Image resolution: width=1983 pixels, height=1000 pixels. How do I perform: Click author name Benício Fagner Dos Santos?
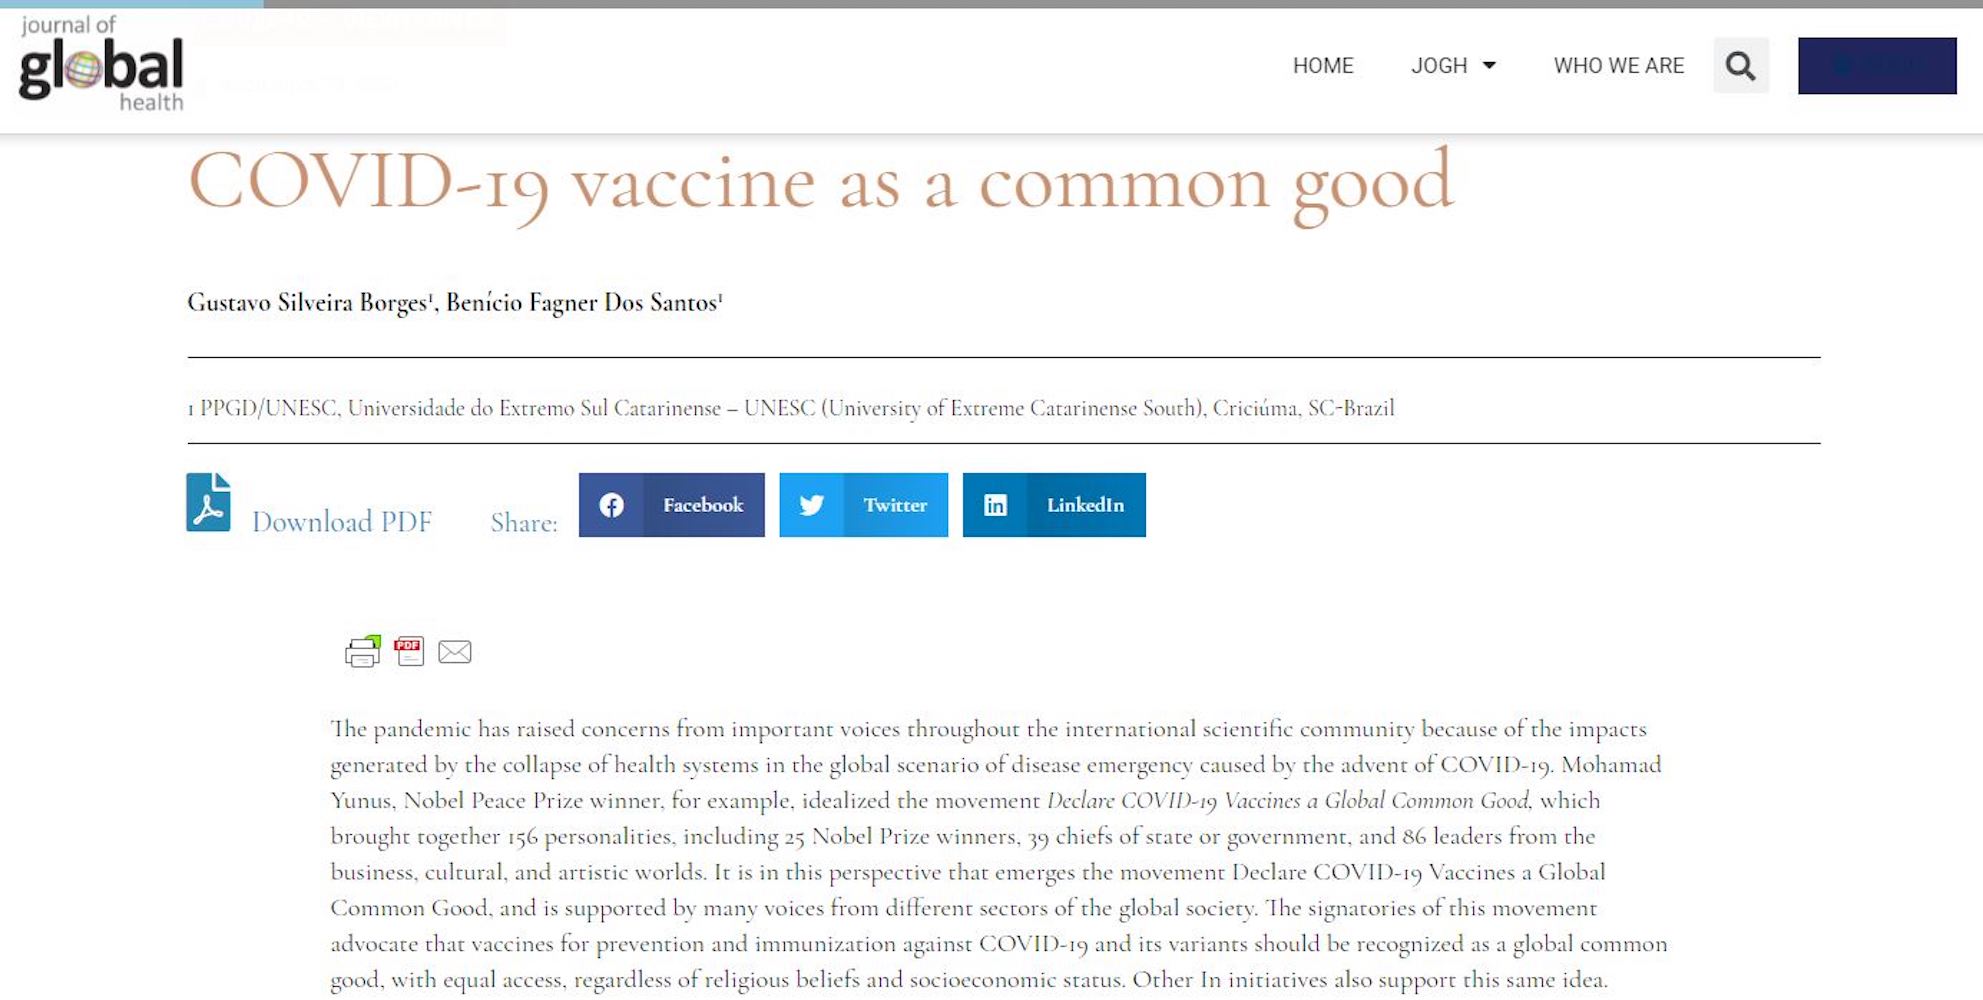(x=582, y=303)
